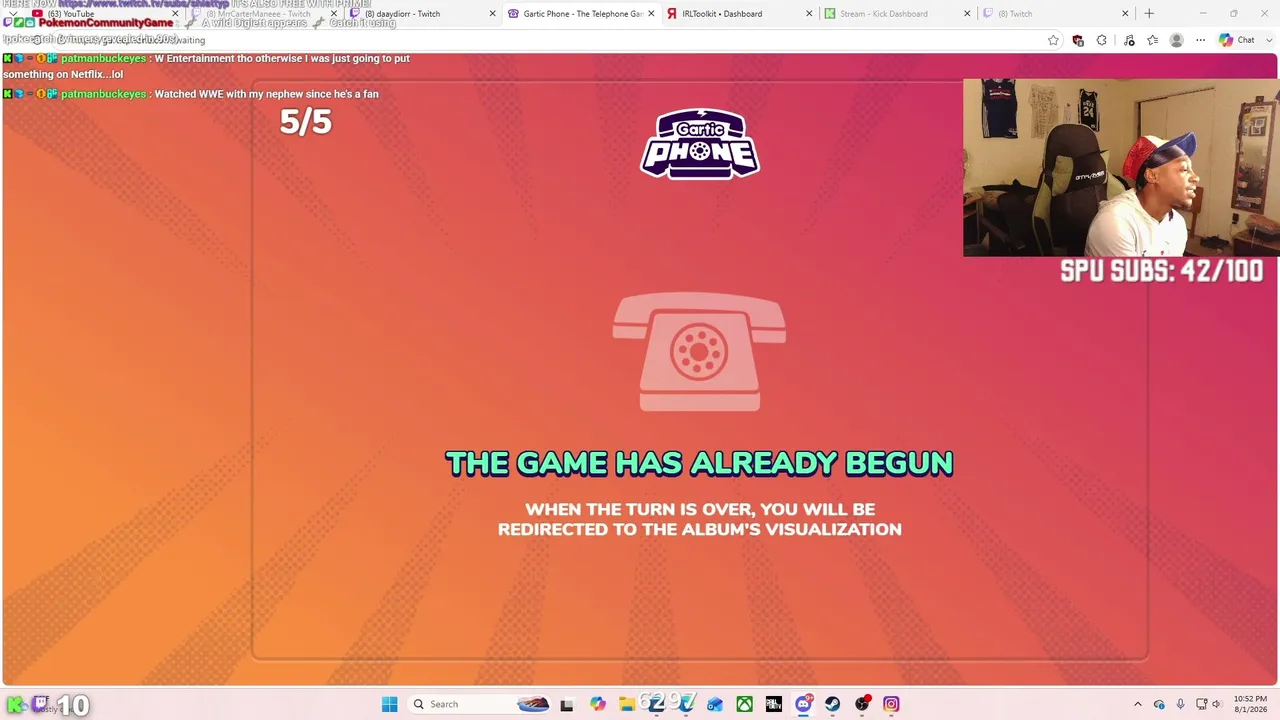Screen dimensions: 1280x720
Task: Open the black-and-white app icon beside Xbox
Action: click(x=773, y=704)
